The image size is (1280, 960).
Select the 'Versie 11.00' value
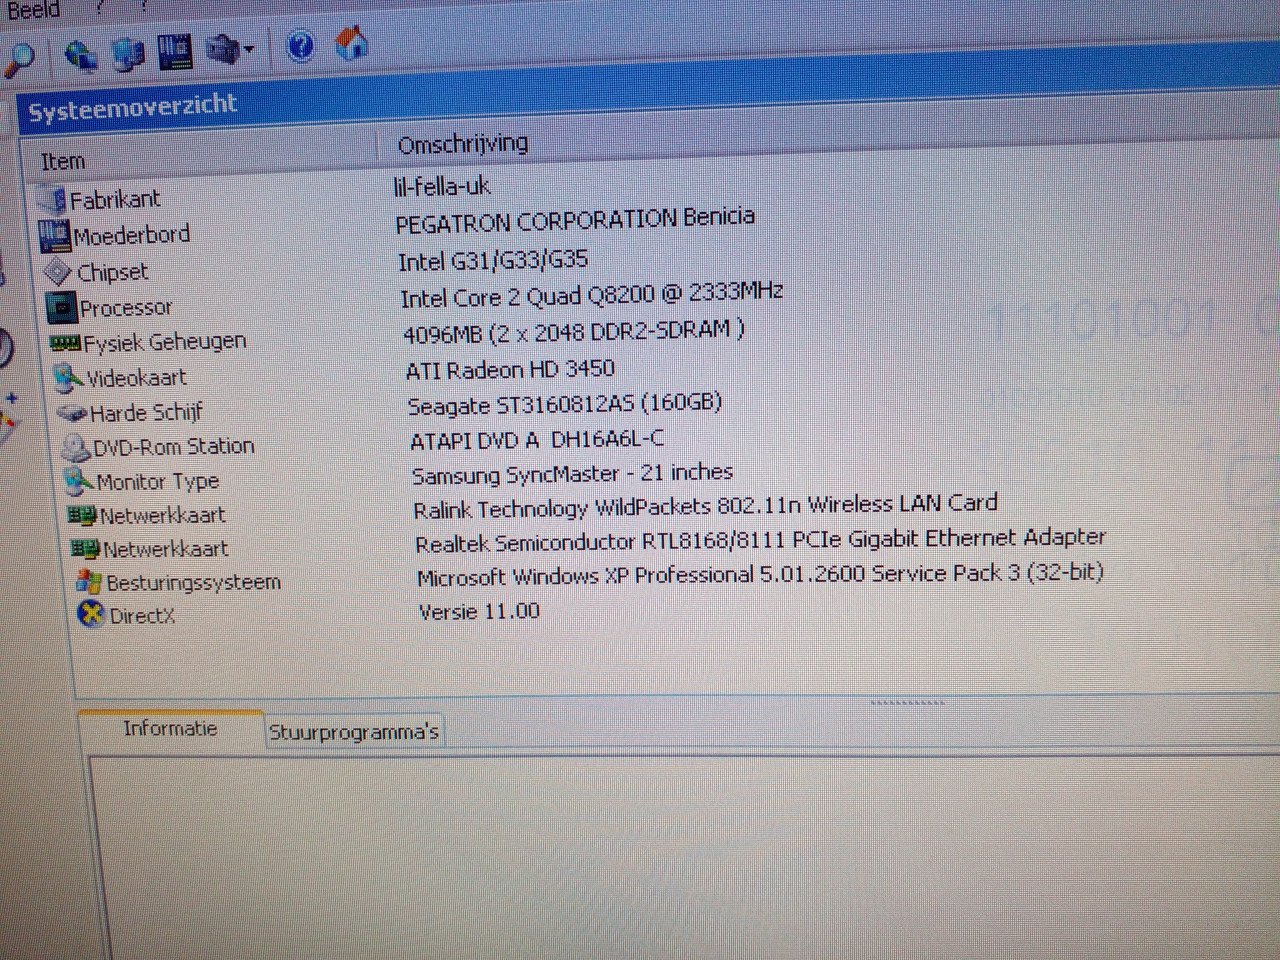tap(479, 611)
